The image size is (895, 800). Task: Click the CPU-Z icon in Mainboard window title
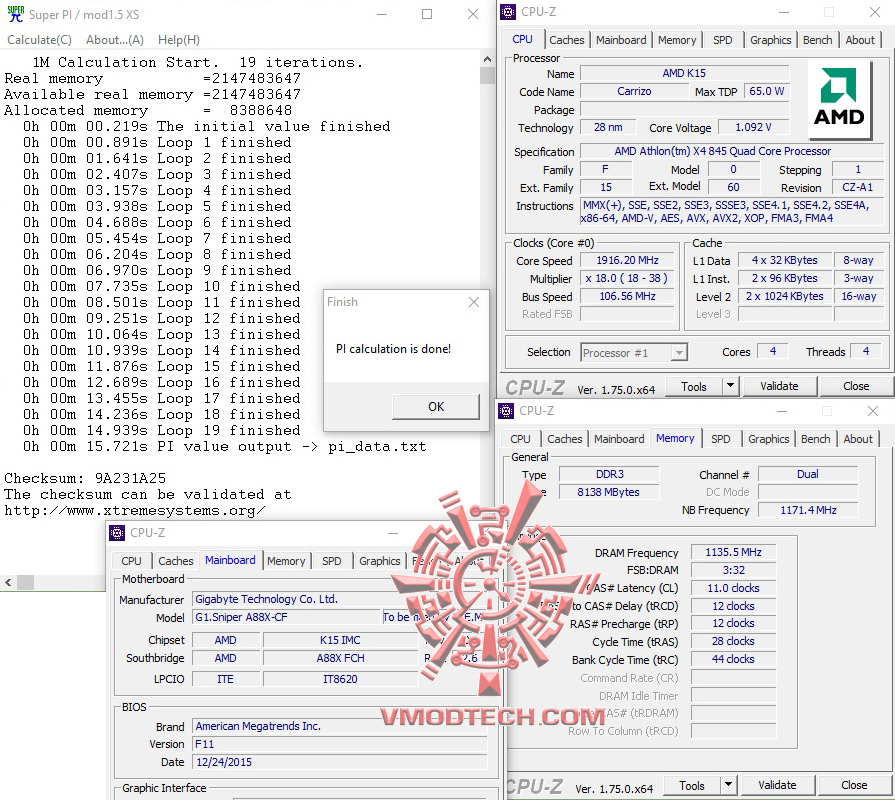tap(117, 532)
